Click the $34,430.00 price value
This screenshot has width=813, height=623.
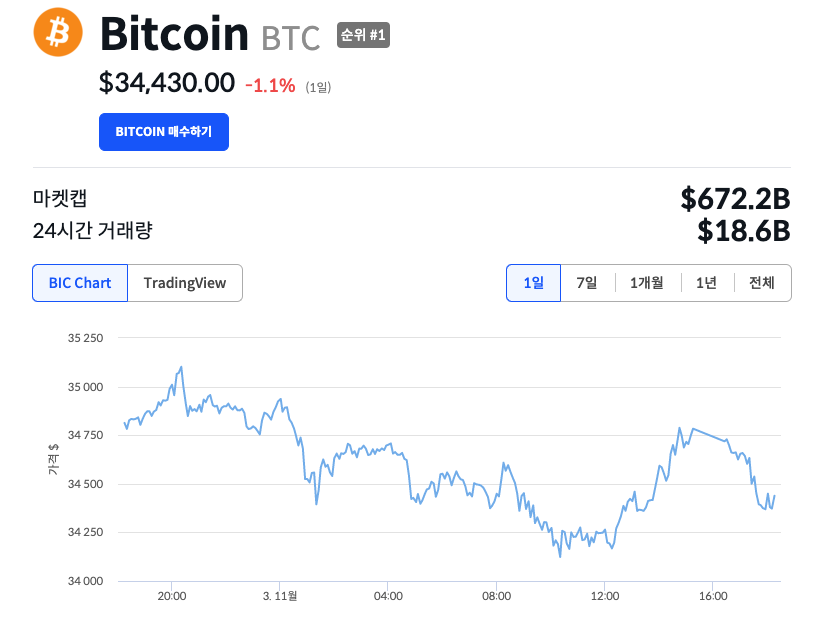(x=166, y=83)
